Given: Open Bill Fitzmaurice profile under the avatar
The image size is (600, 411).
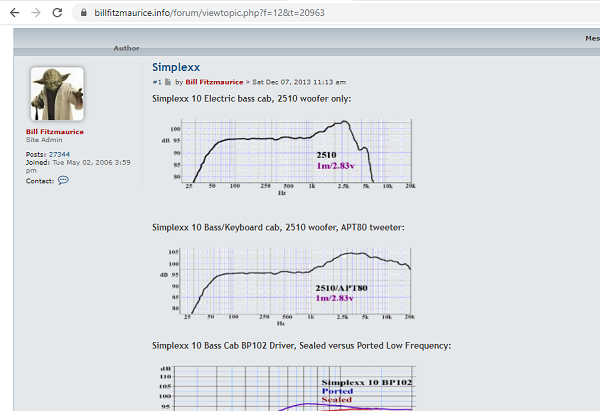Looking at the screenshot, I should pos(55,132).
